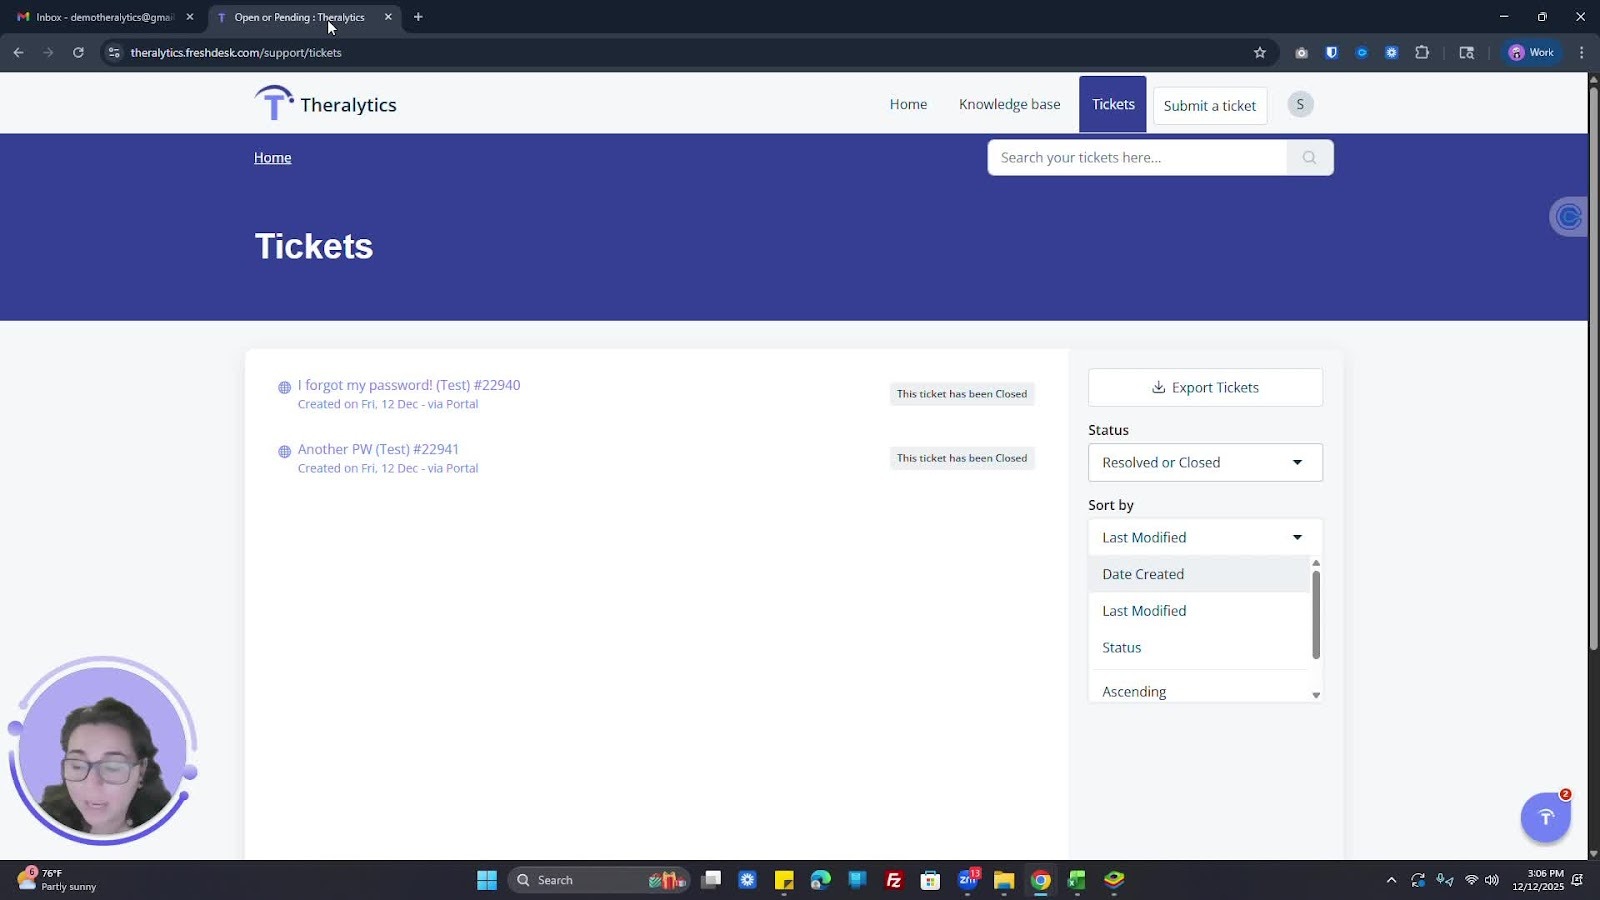Click the ticket search magnifier icon
The image size is (1600, 900).
pyautogui.click(x=1309, y=157)
